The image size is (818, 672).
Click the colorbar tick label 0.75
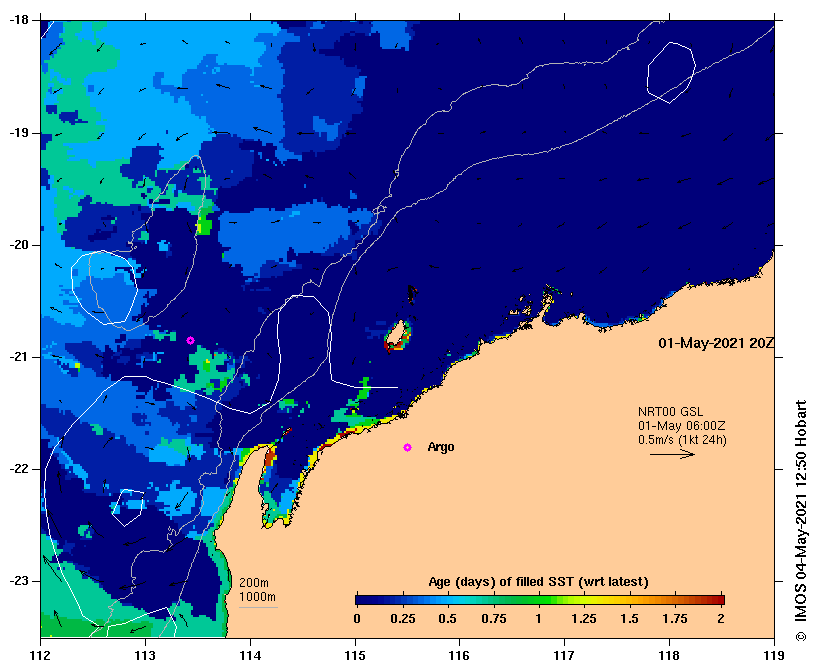pos(494,619)
